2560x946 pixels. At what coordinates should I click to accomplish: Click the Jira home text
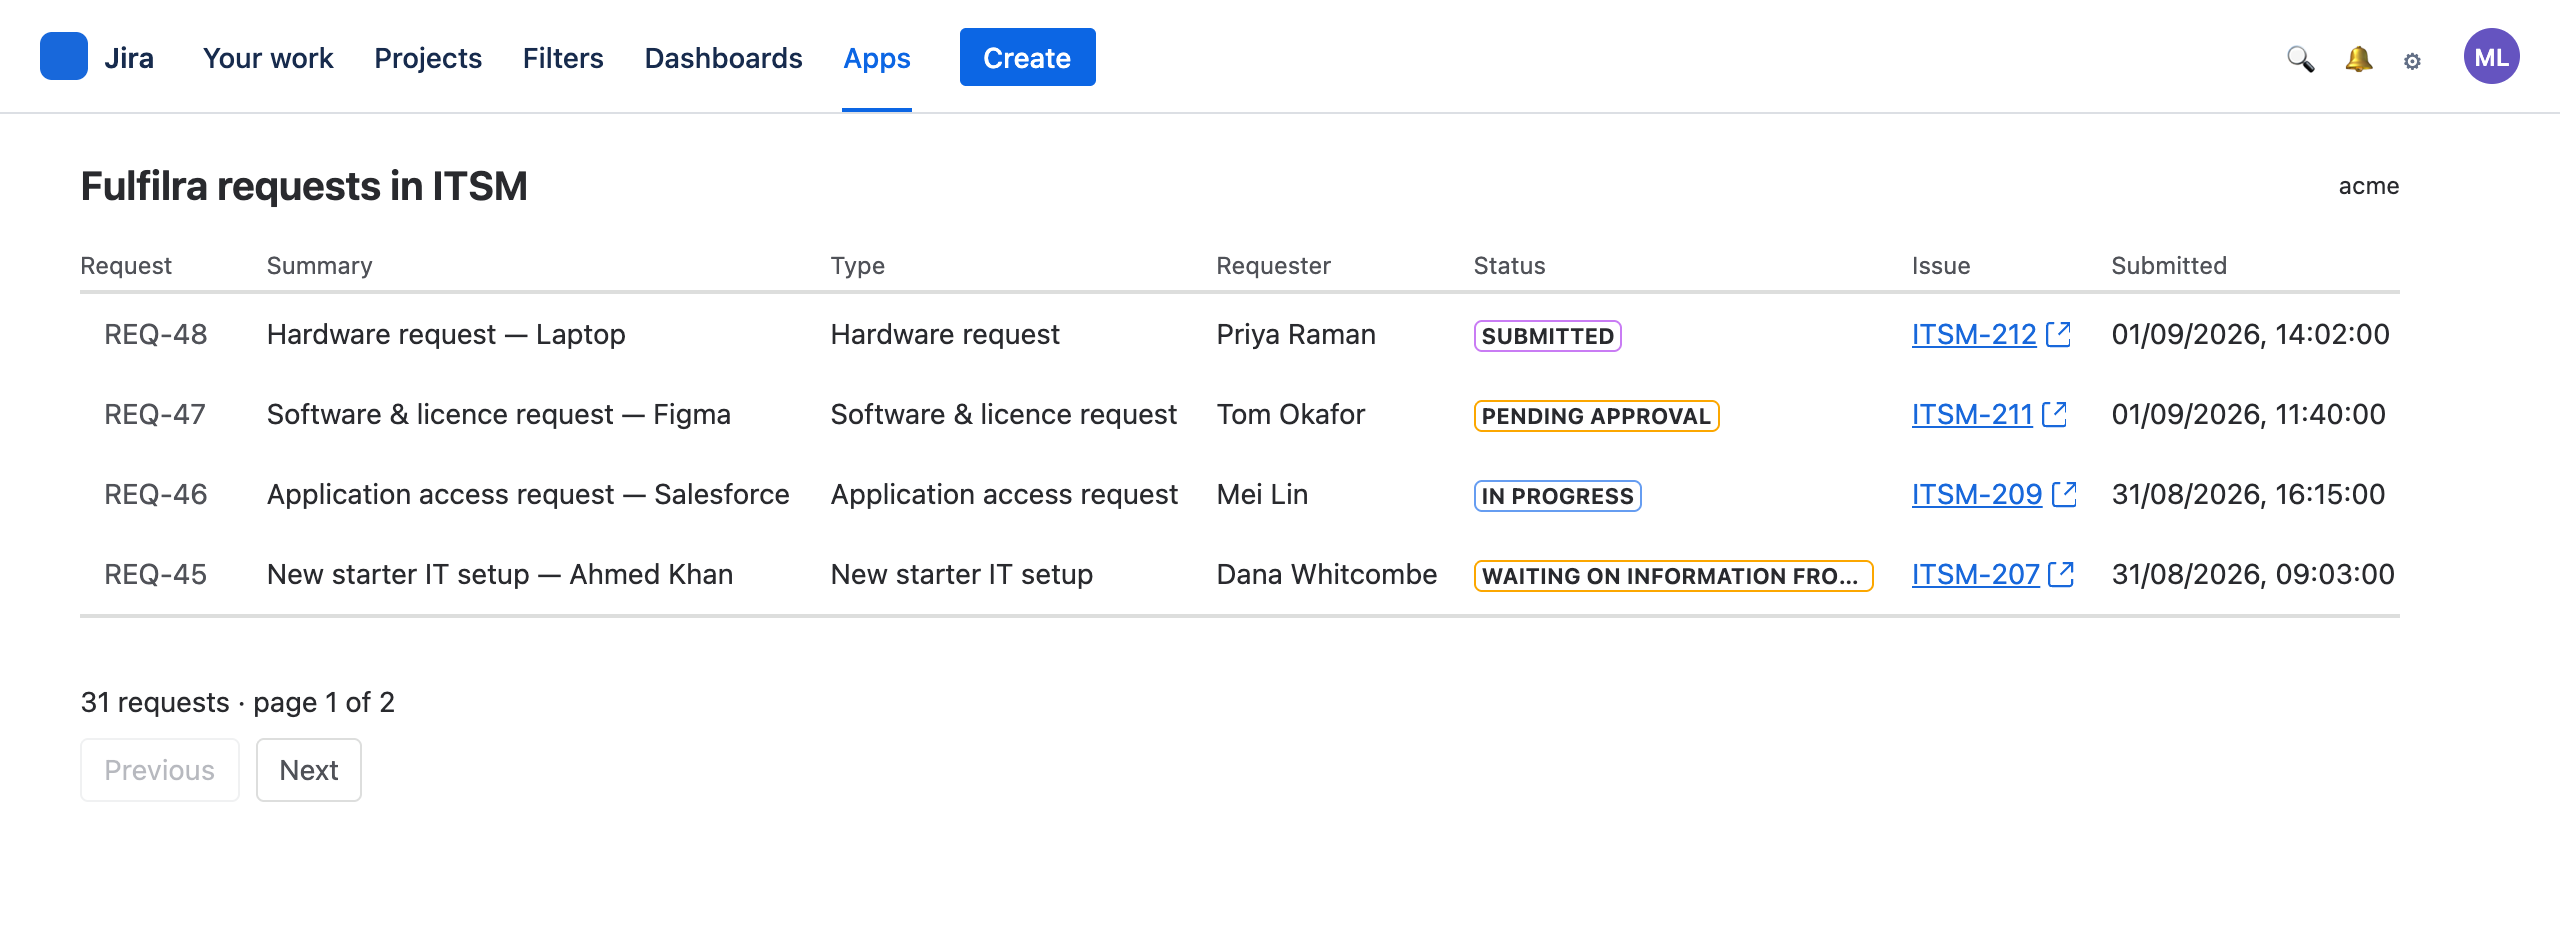pos(129,58)
